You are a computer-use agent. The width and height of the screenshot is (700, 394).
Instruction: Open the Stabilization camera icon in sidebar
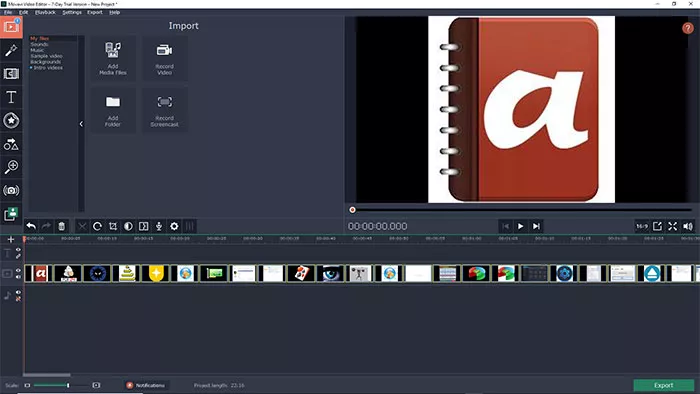pyautogui.click(x=11, y=191)
